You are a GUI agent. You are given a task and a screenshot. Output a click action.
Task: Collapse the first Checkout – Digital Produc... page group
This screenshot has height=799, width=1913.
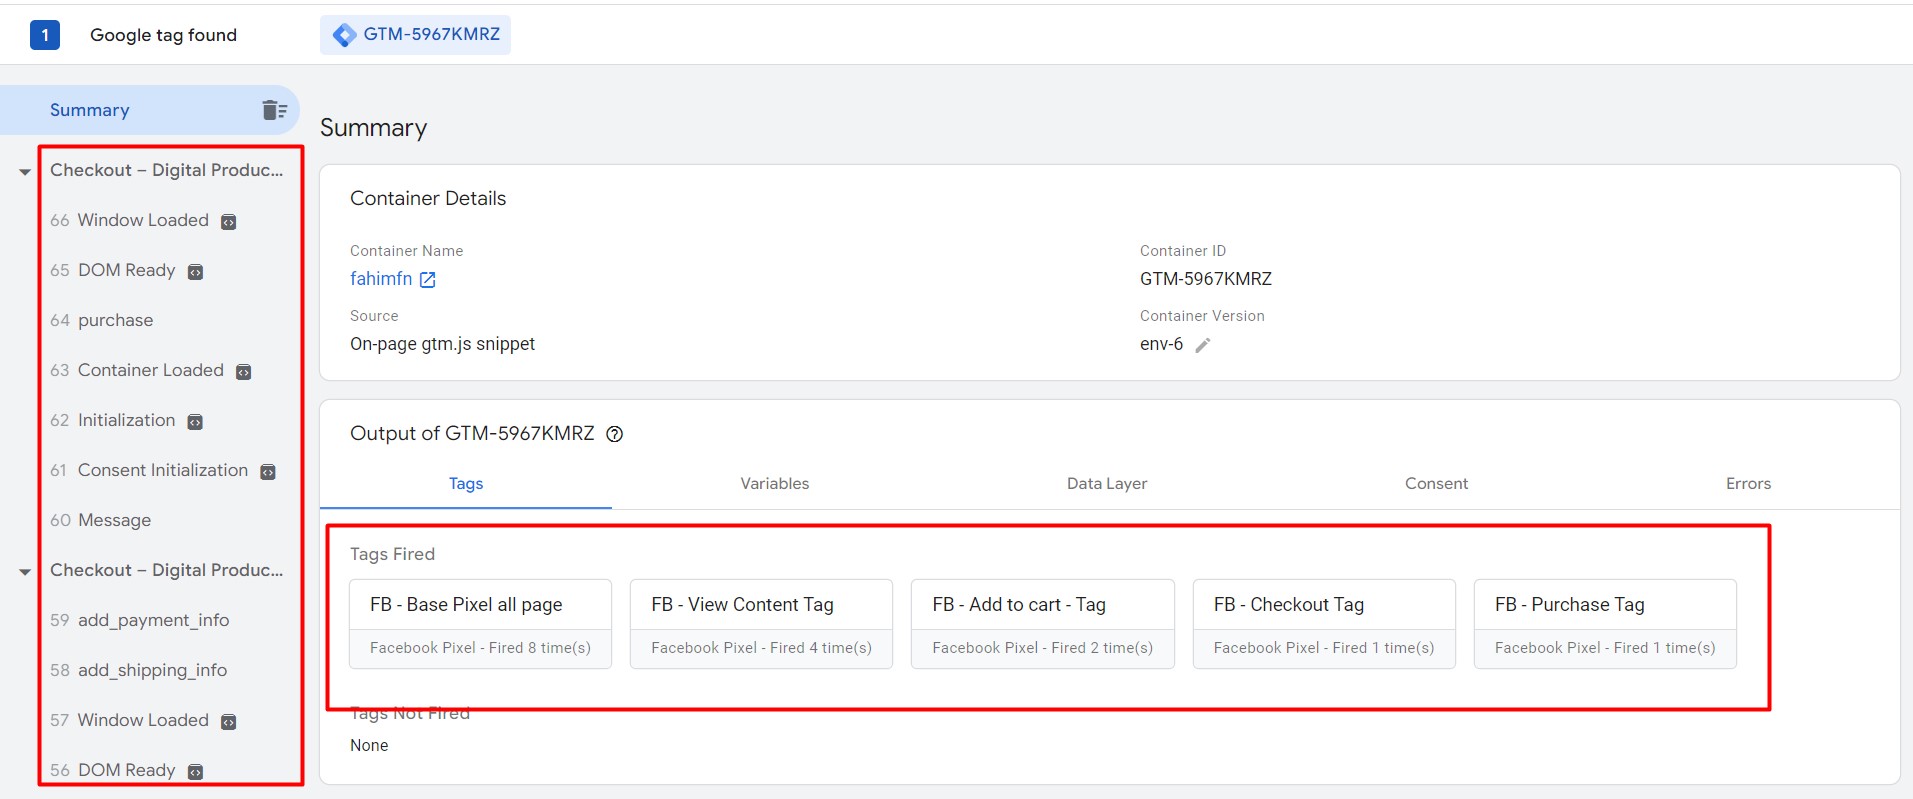coord(25,172)
